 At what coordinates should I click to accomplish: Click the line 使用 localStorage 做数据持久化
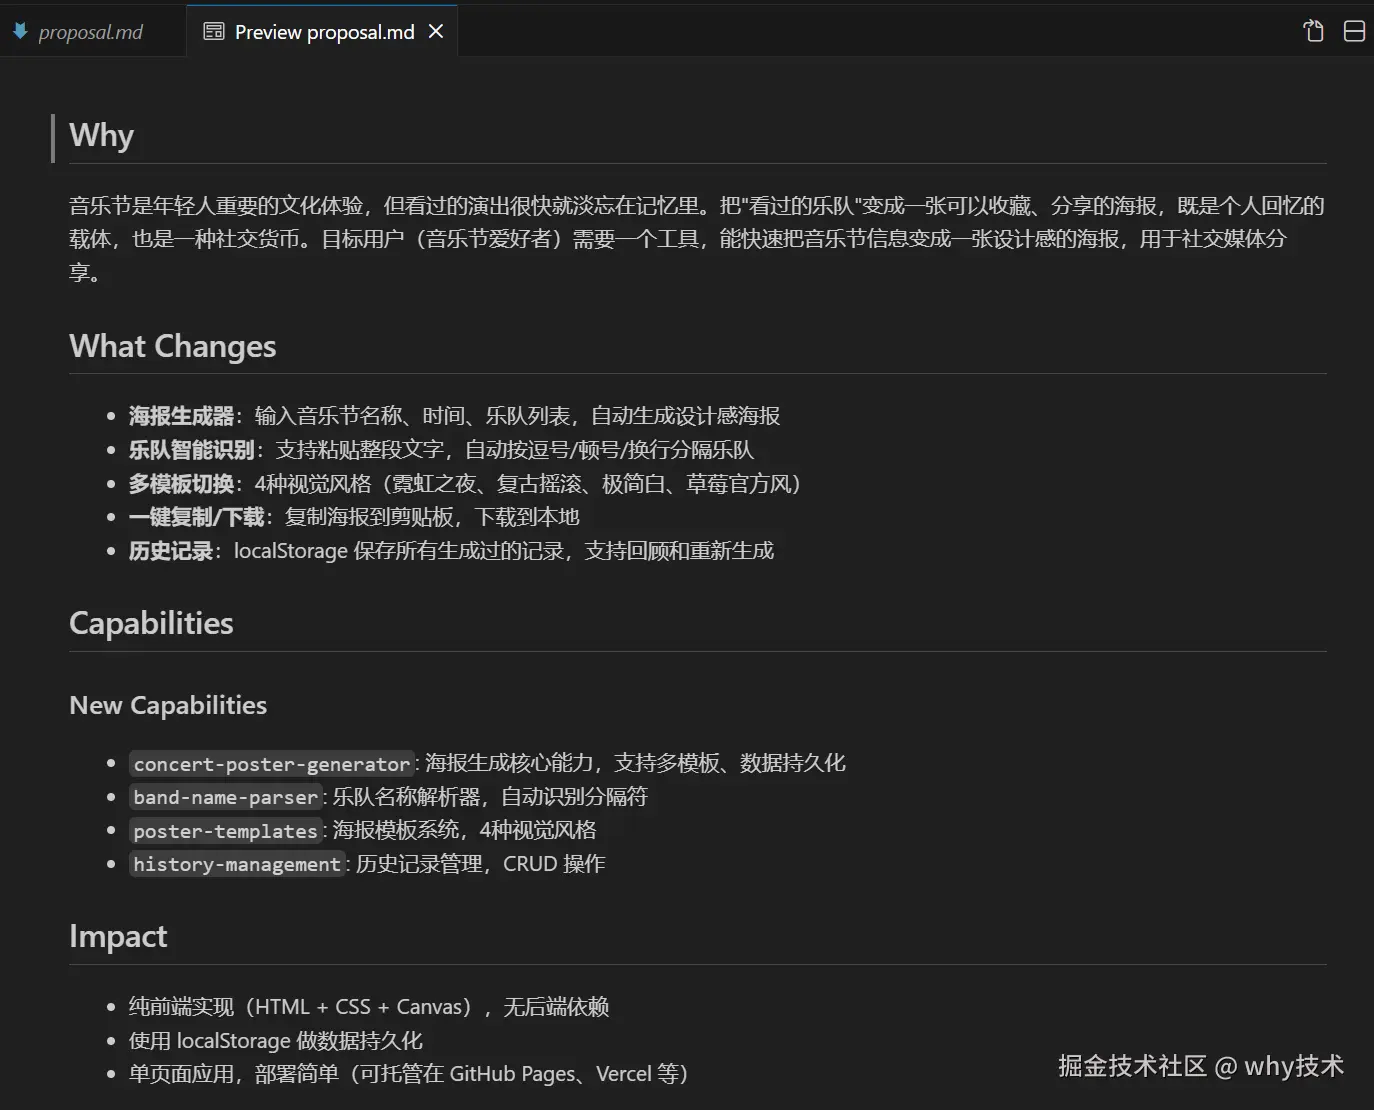click(x=276, y=1041)
